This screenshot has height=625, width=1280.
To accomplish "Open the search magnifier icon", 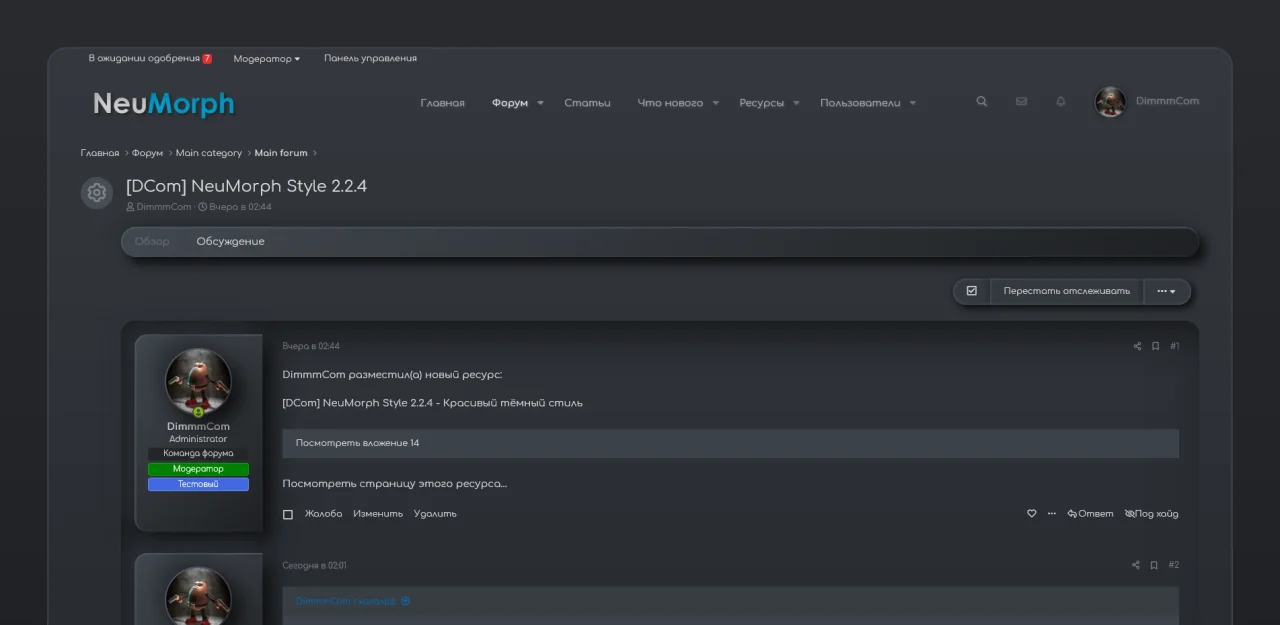I will 981,102.
